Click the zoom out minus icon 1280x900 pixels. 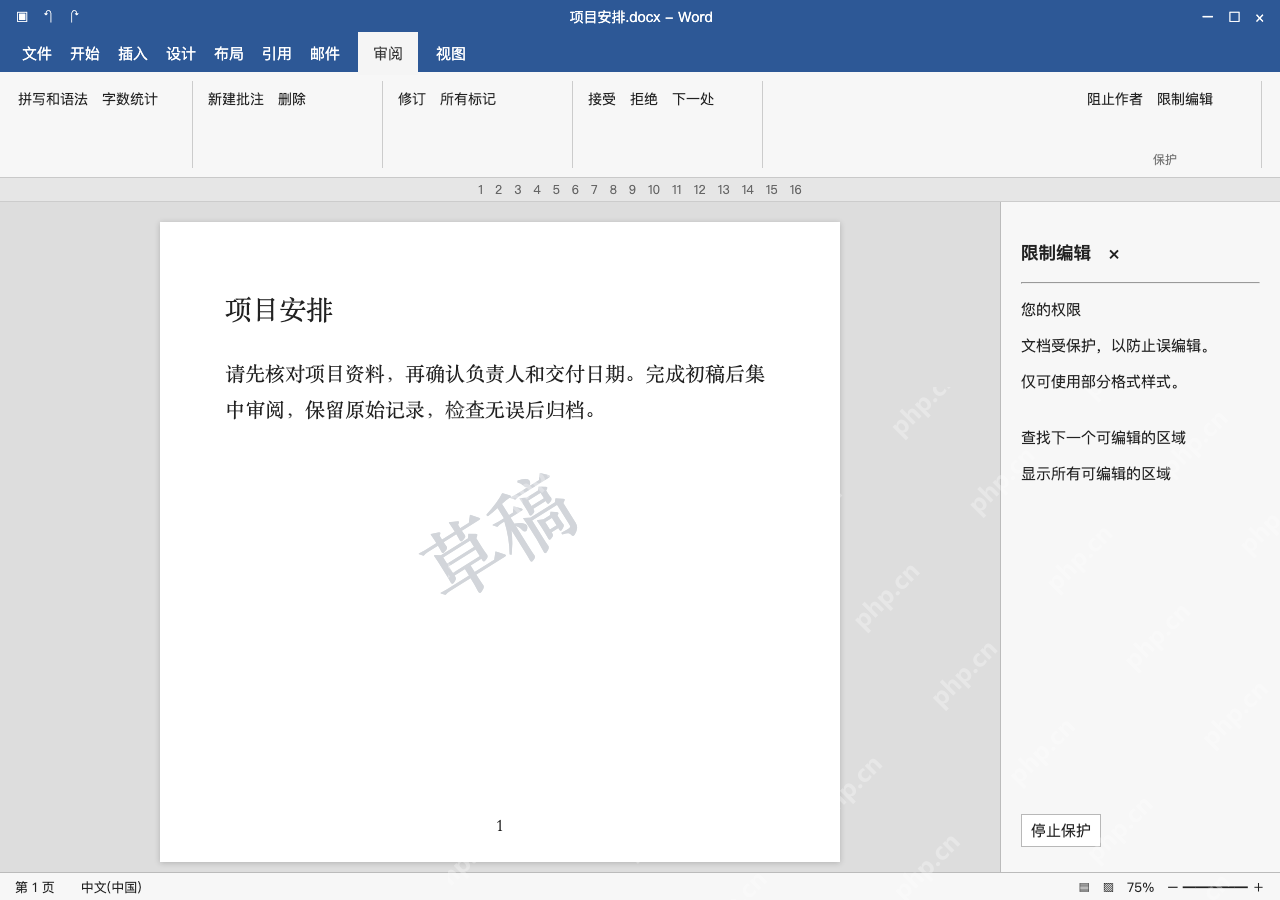point(1173,888)
